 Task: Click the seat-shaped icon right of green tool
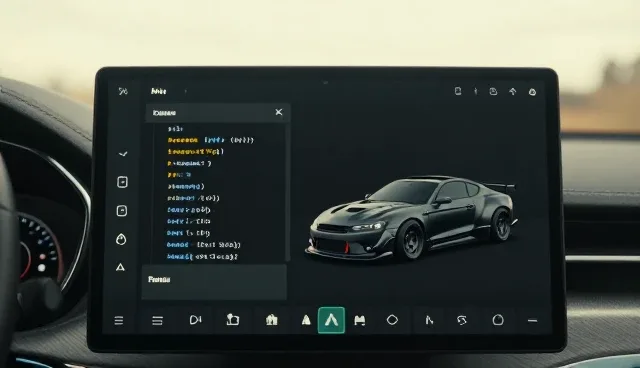coord(360,321)
